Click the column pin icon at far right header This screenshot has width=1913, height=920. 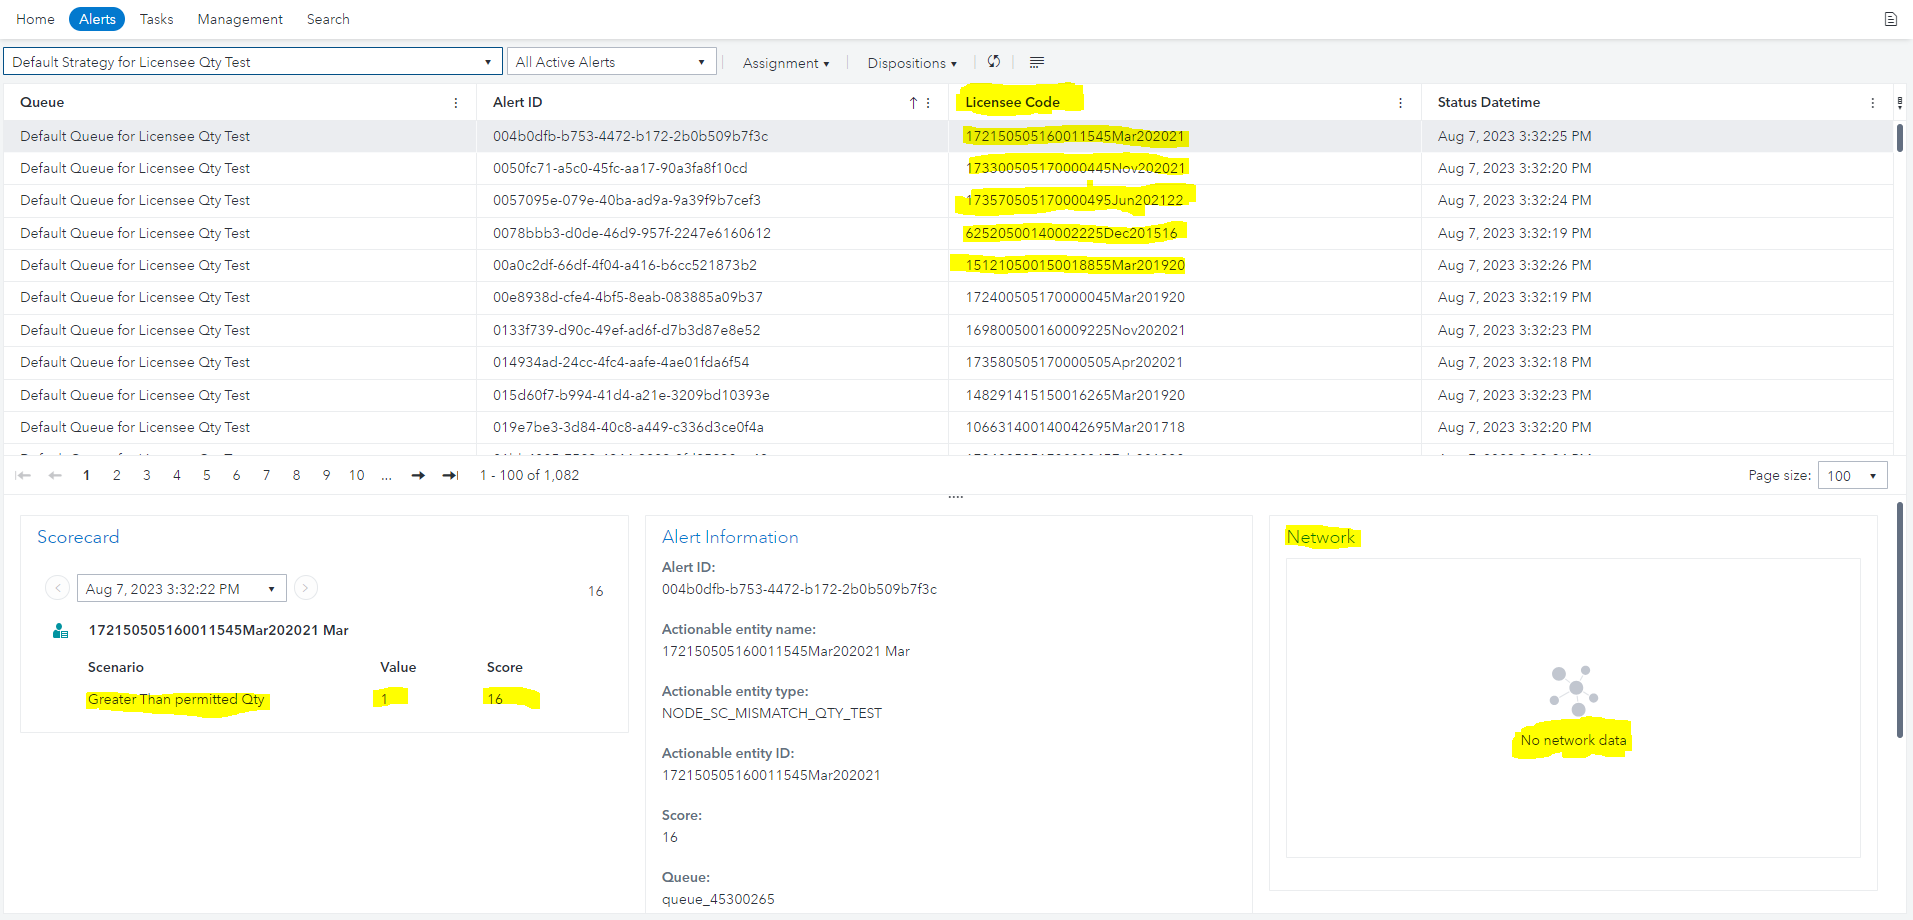click(x=1901, y=101)
